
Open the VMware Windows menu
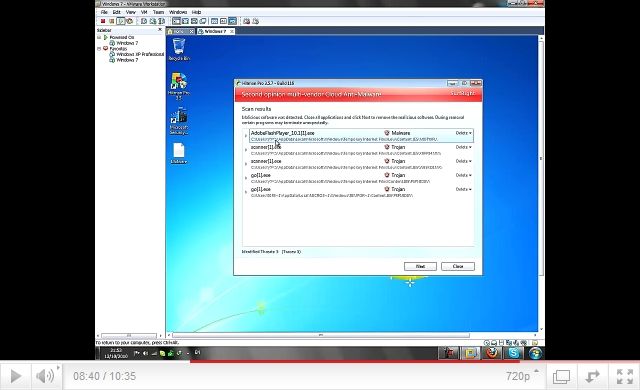pos(178,12)
